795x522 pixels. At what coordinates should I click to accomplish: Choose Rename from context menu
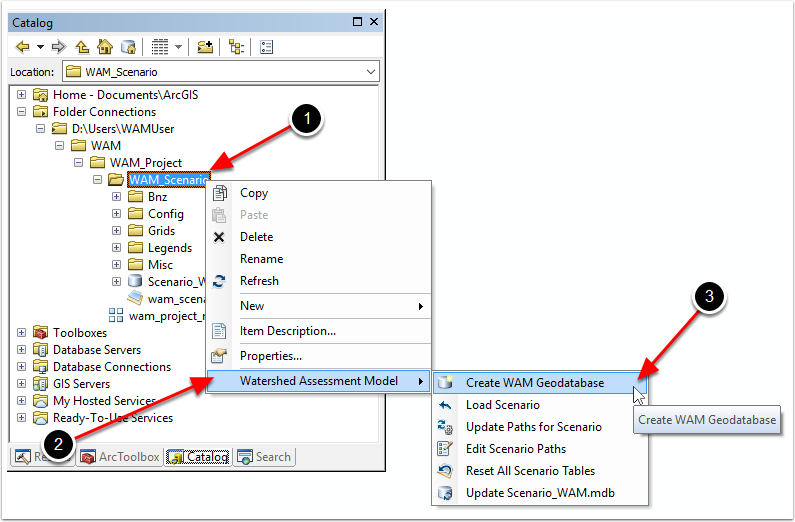pyautogui.click(x=318, y=259)
